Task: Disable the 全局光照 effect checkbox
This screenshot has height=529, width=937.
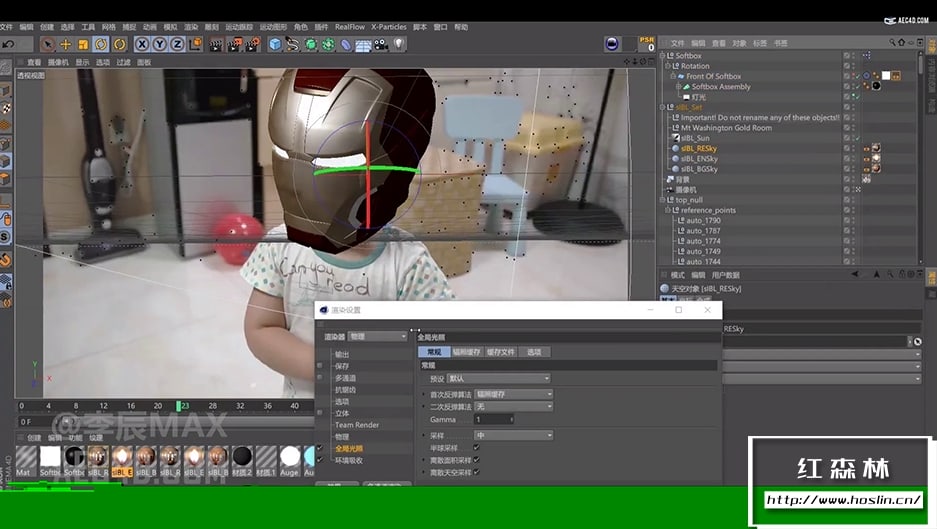Action: click(x=320, y=448)
